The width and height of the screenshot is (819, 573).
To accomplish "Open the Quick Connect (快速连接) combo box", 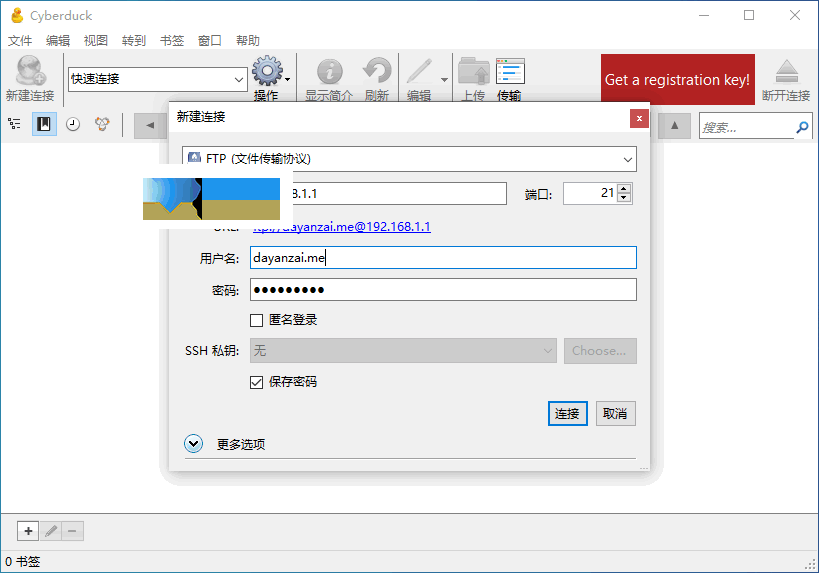I will point(158,79).
